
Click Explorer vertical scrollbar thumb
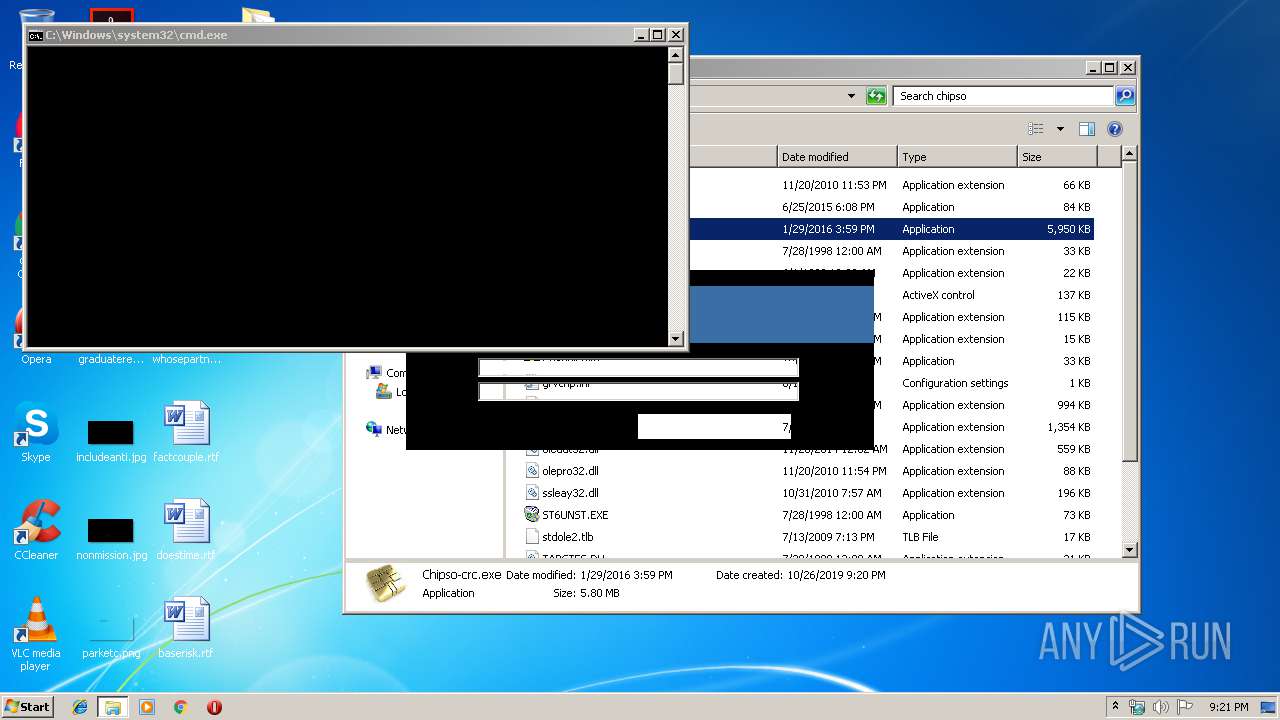(x=1129, y=312)
